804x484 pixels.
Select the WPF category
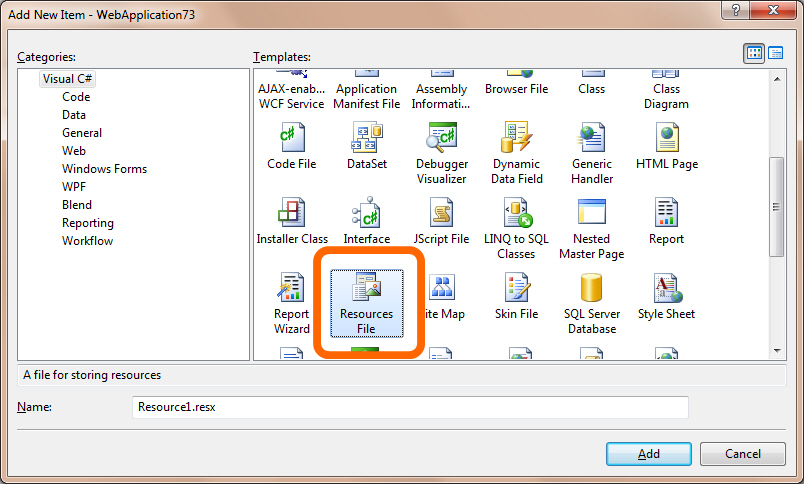click(74, 187)
